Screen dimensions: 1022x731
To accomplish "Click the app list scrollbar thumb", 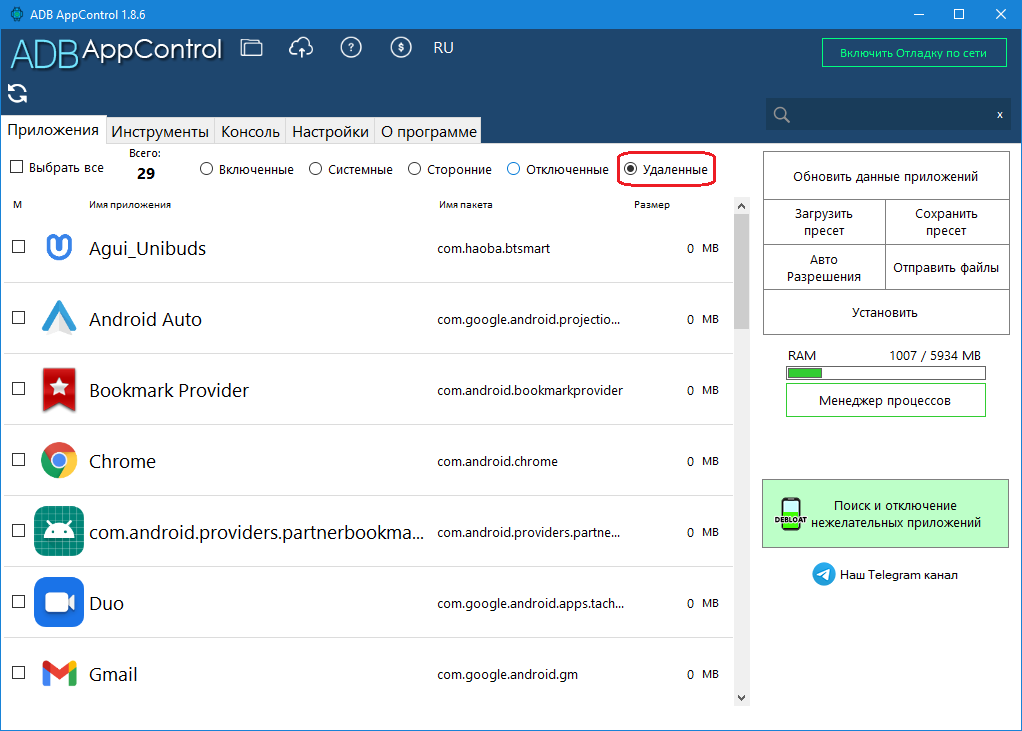I will click(x=741, y=272).
